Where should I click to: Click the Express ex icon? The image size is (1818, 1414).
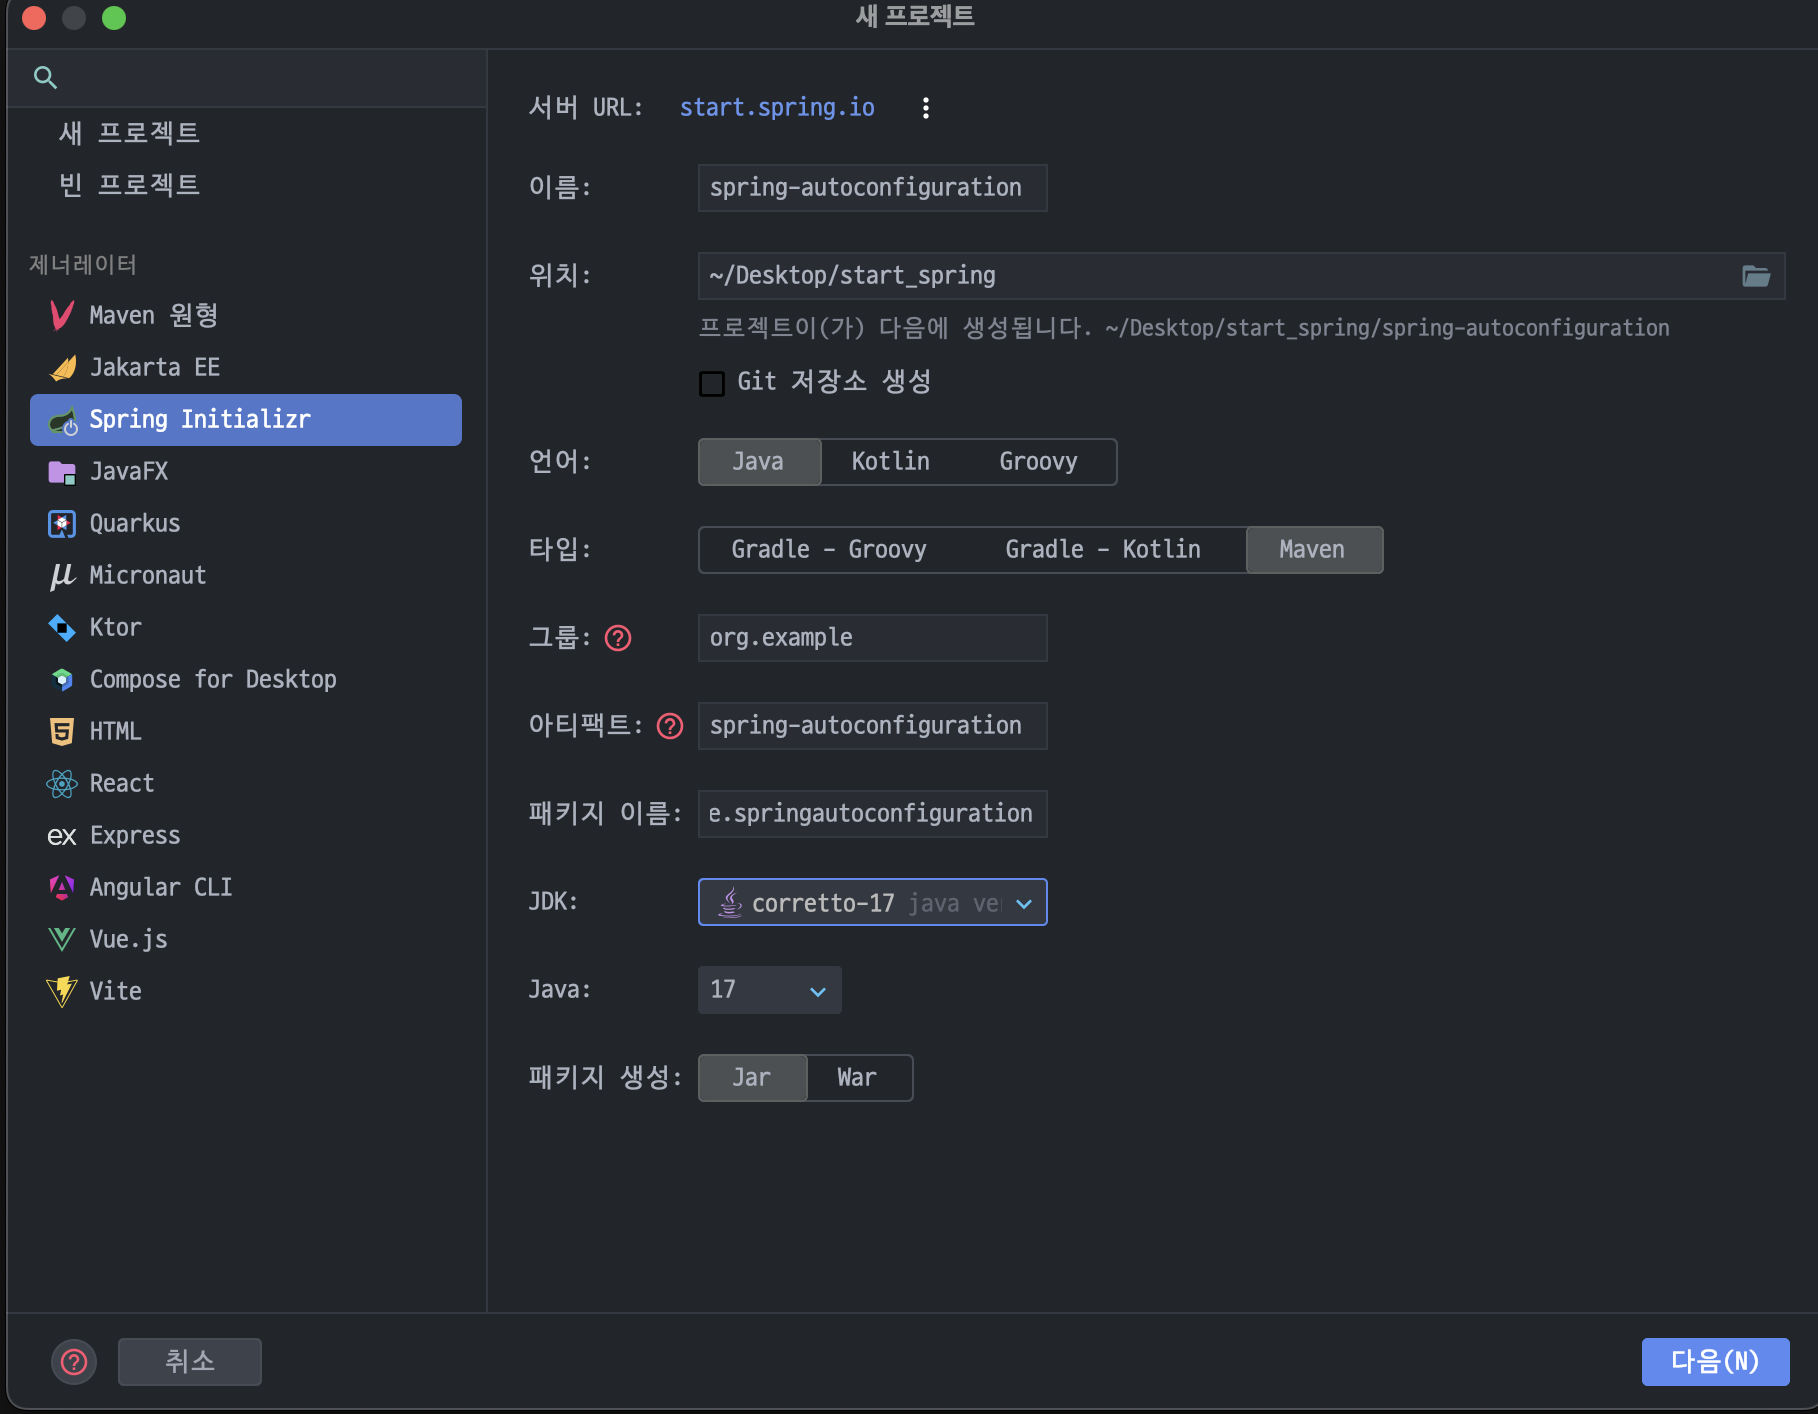(62, 836)
